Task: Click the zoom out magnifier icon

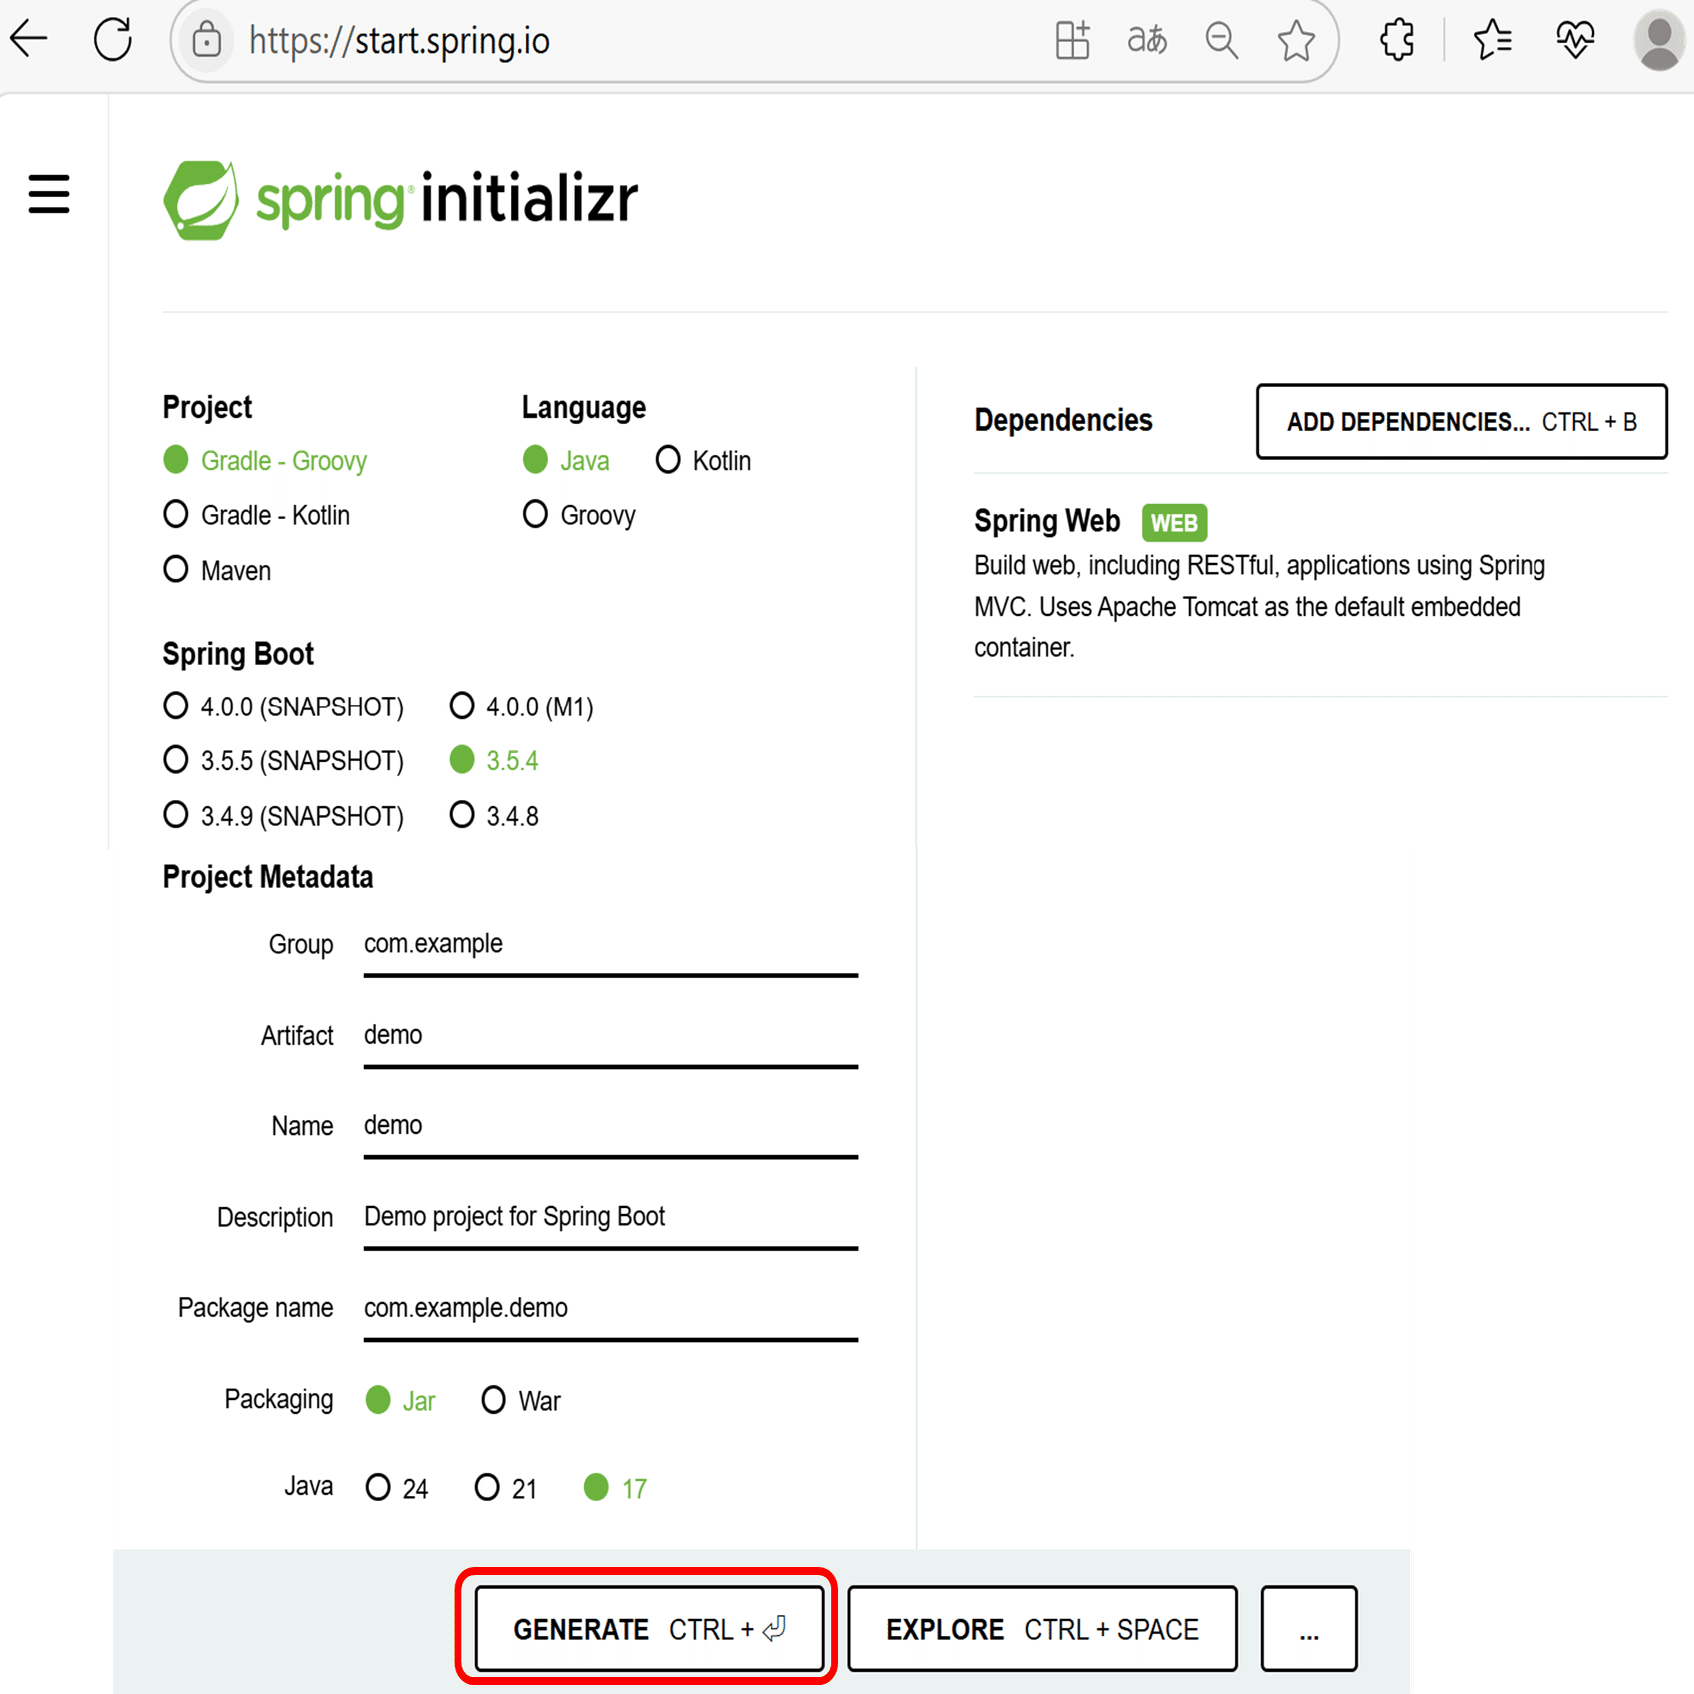Action: [x=1221, y=41]
